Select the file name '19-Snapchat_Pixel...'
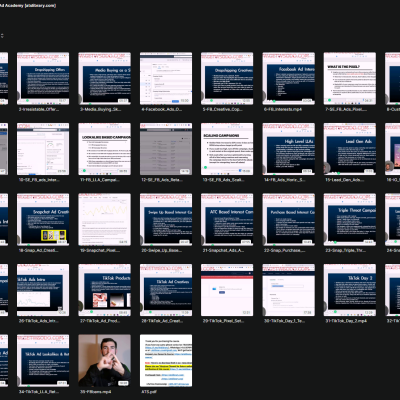This screenshot has height=400, width=400. pos(100,250)
